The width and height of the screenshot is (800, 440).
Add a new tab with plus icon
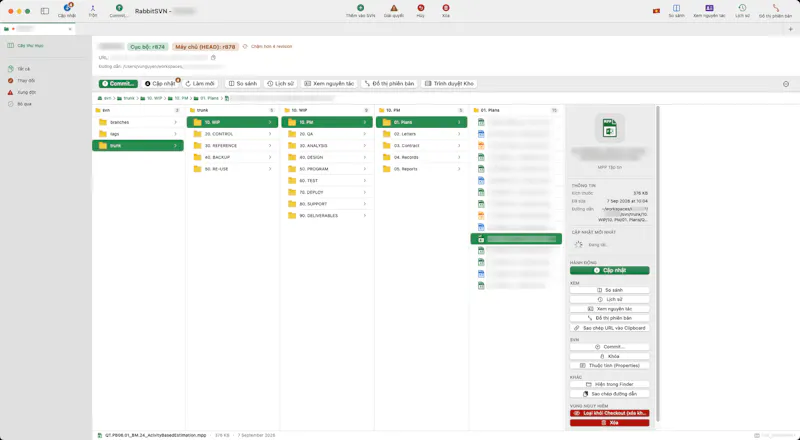coord(791,29)
